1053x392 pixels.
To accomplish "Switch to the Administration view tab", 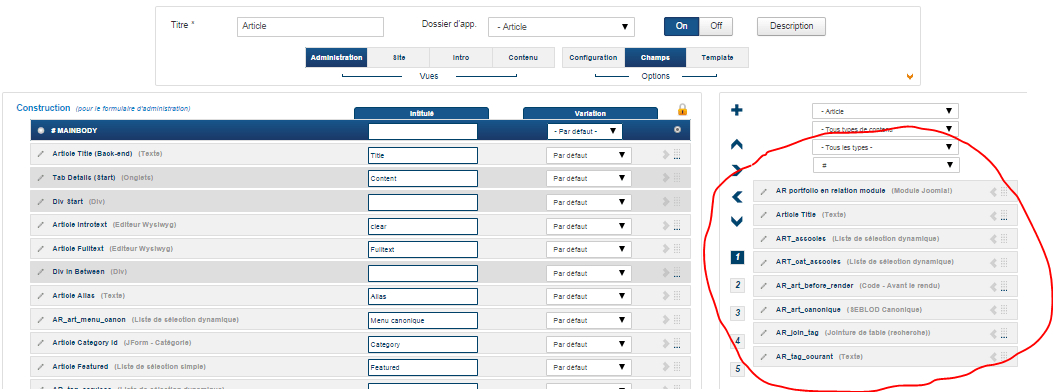I will coord(336,58).
